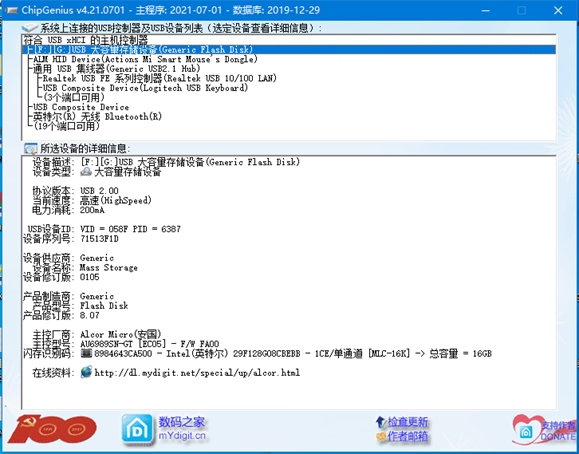The width and height of the screenshot is (579, 454).
Task: Open the 数码之家 mYdigit.cn link
Action: 182,429
